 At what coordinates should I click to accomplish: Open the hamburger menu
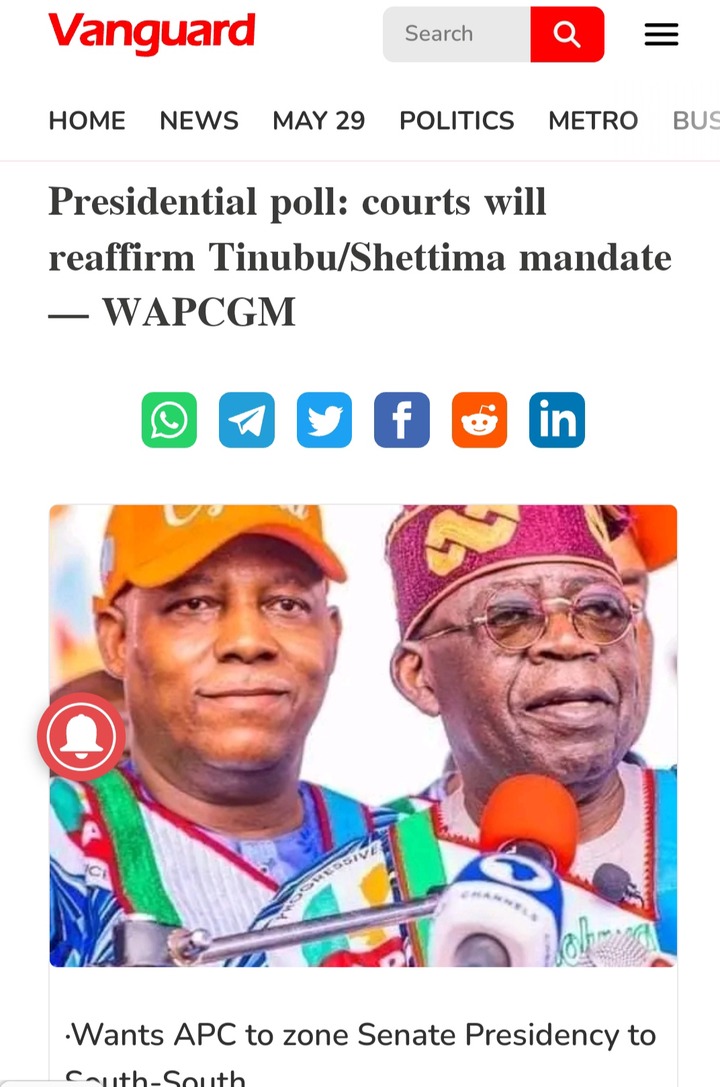coord(661,34)
